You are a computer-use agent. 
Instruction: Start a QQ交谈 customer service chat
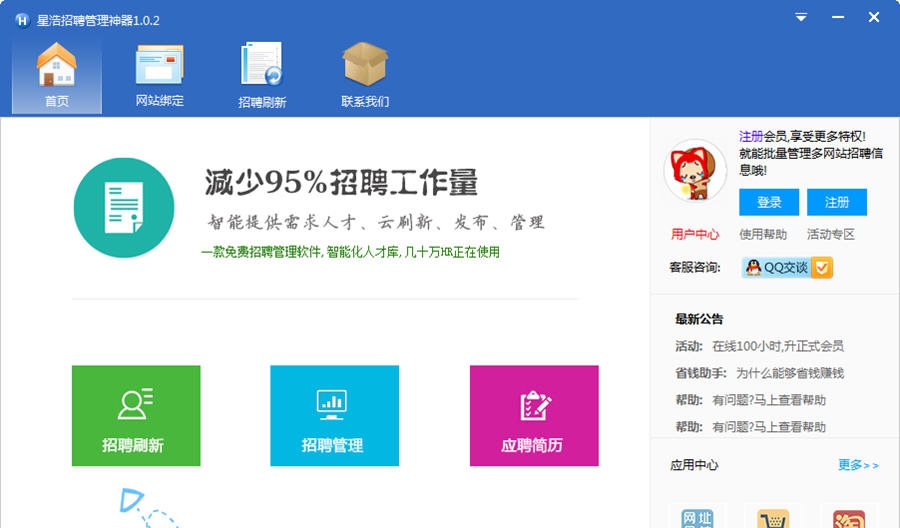coord(787,267)
